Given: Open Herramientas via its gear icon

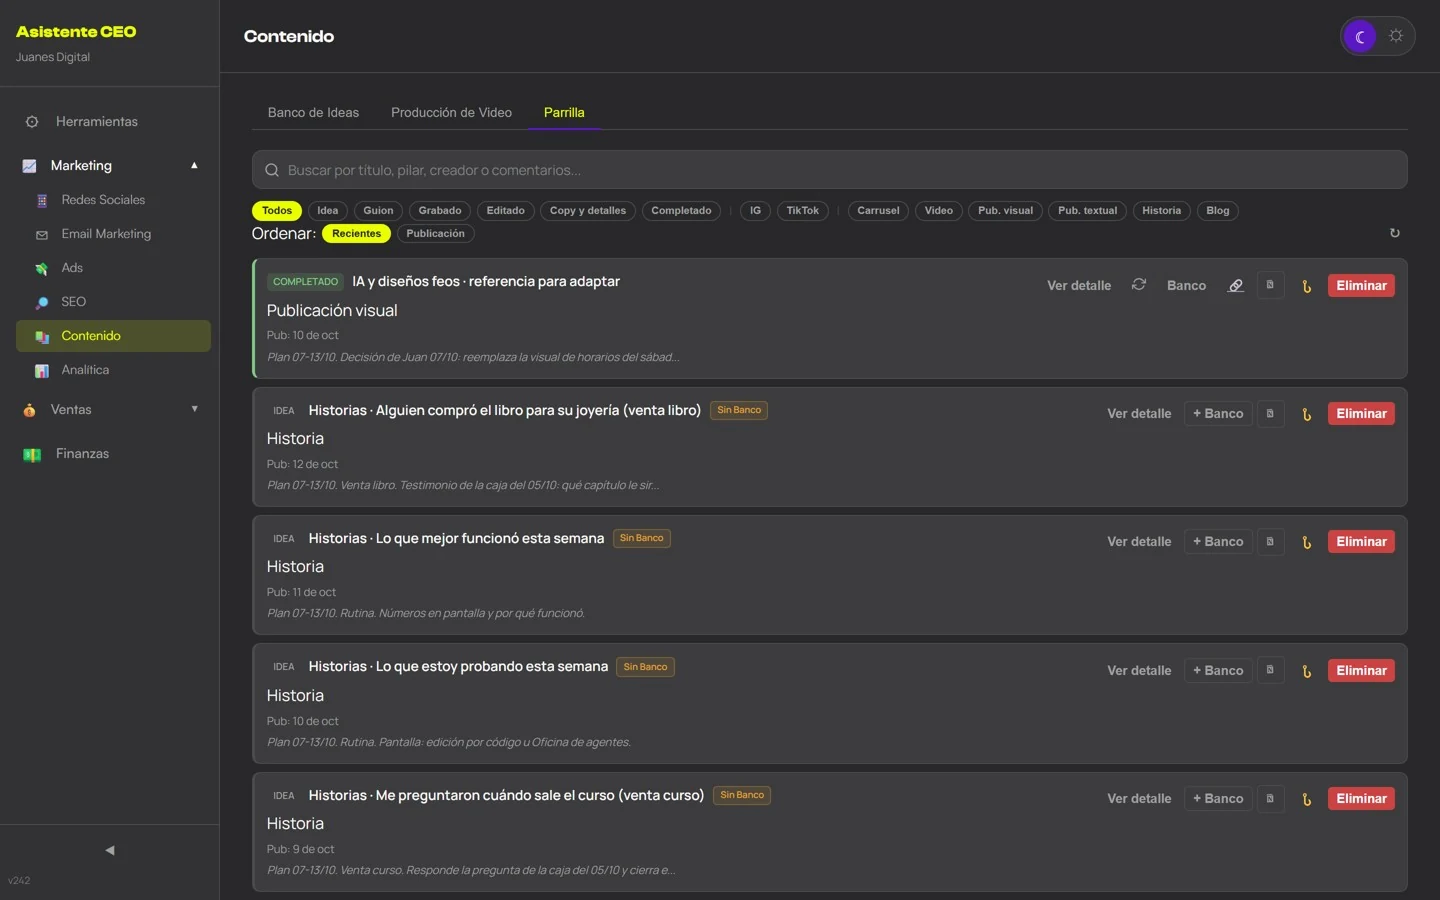Looking at the screenshot, I should (x=32, y=122).
